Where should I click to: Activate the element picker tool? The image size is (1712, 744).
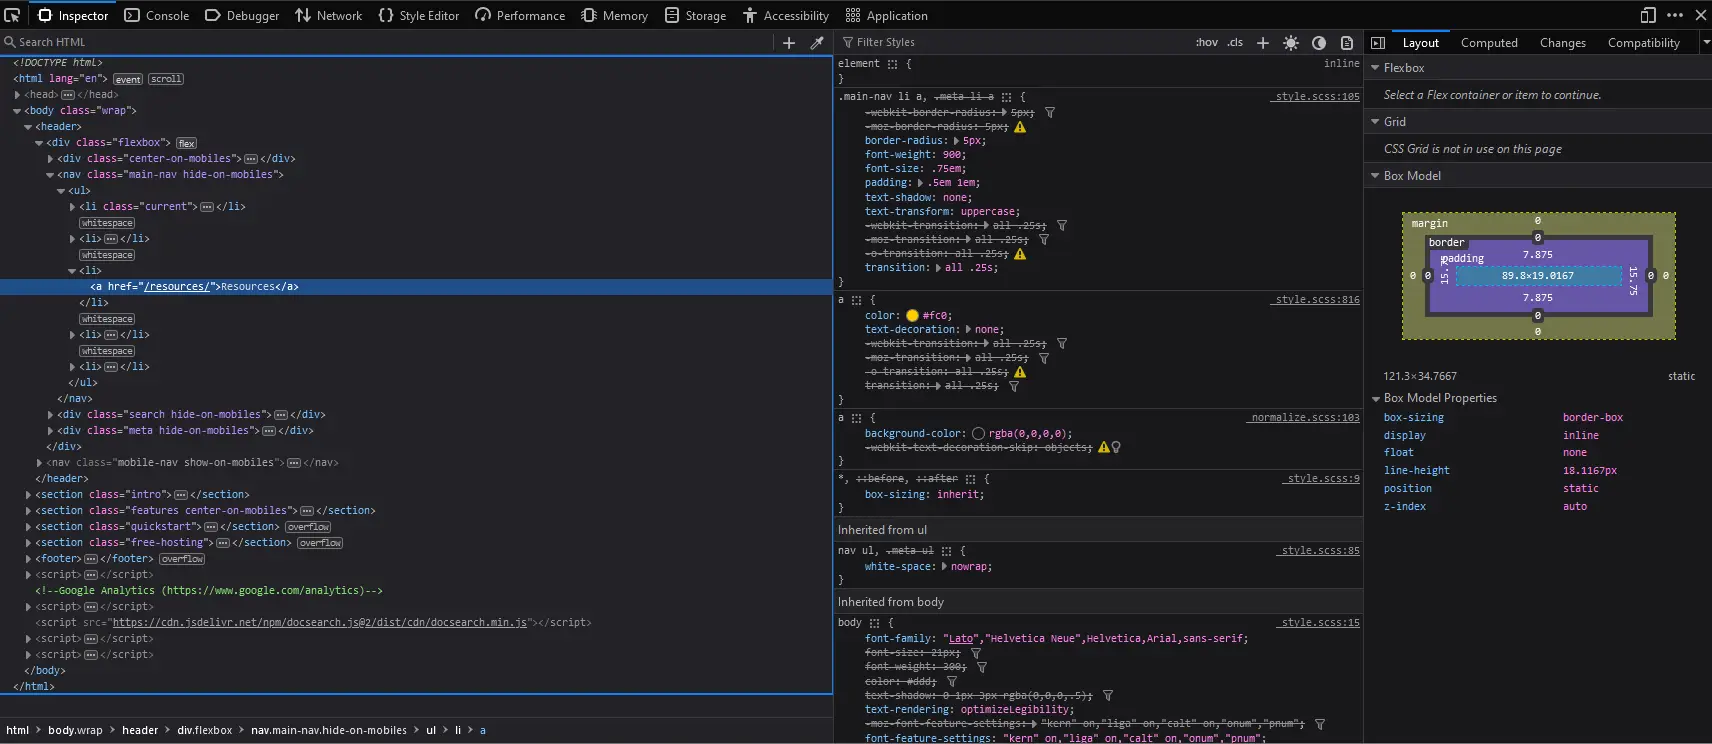click(x=12, y=15)
